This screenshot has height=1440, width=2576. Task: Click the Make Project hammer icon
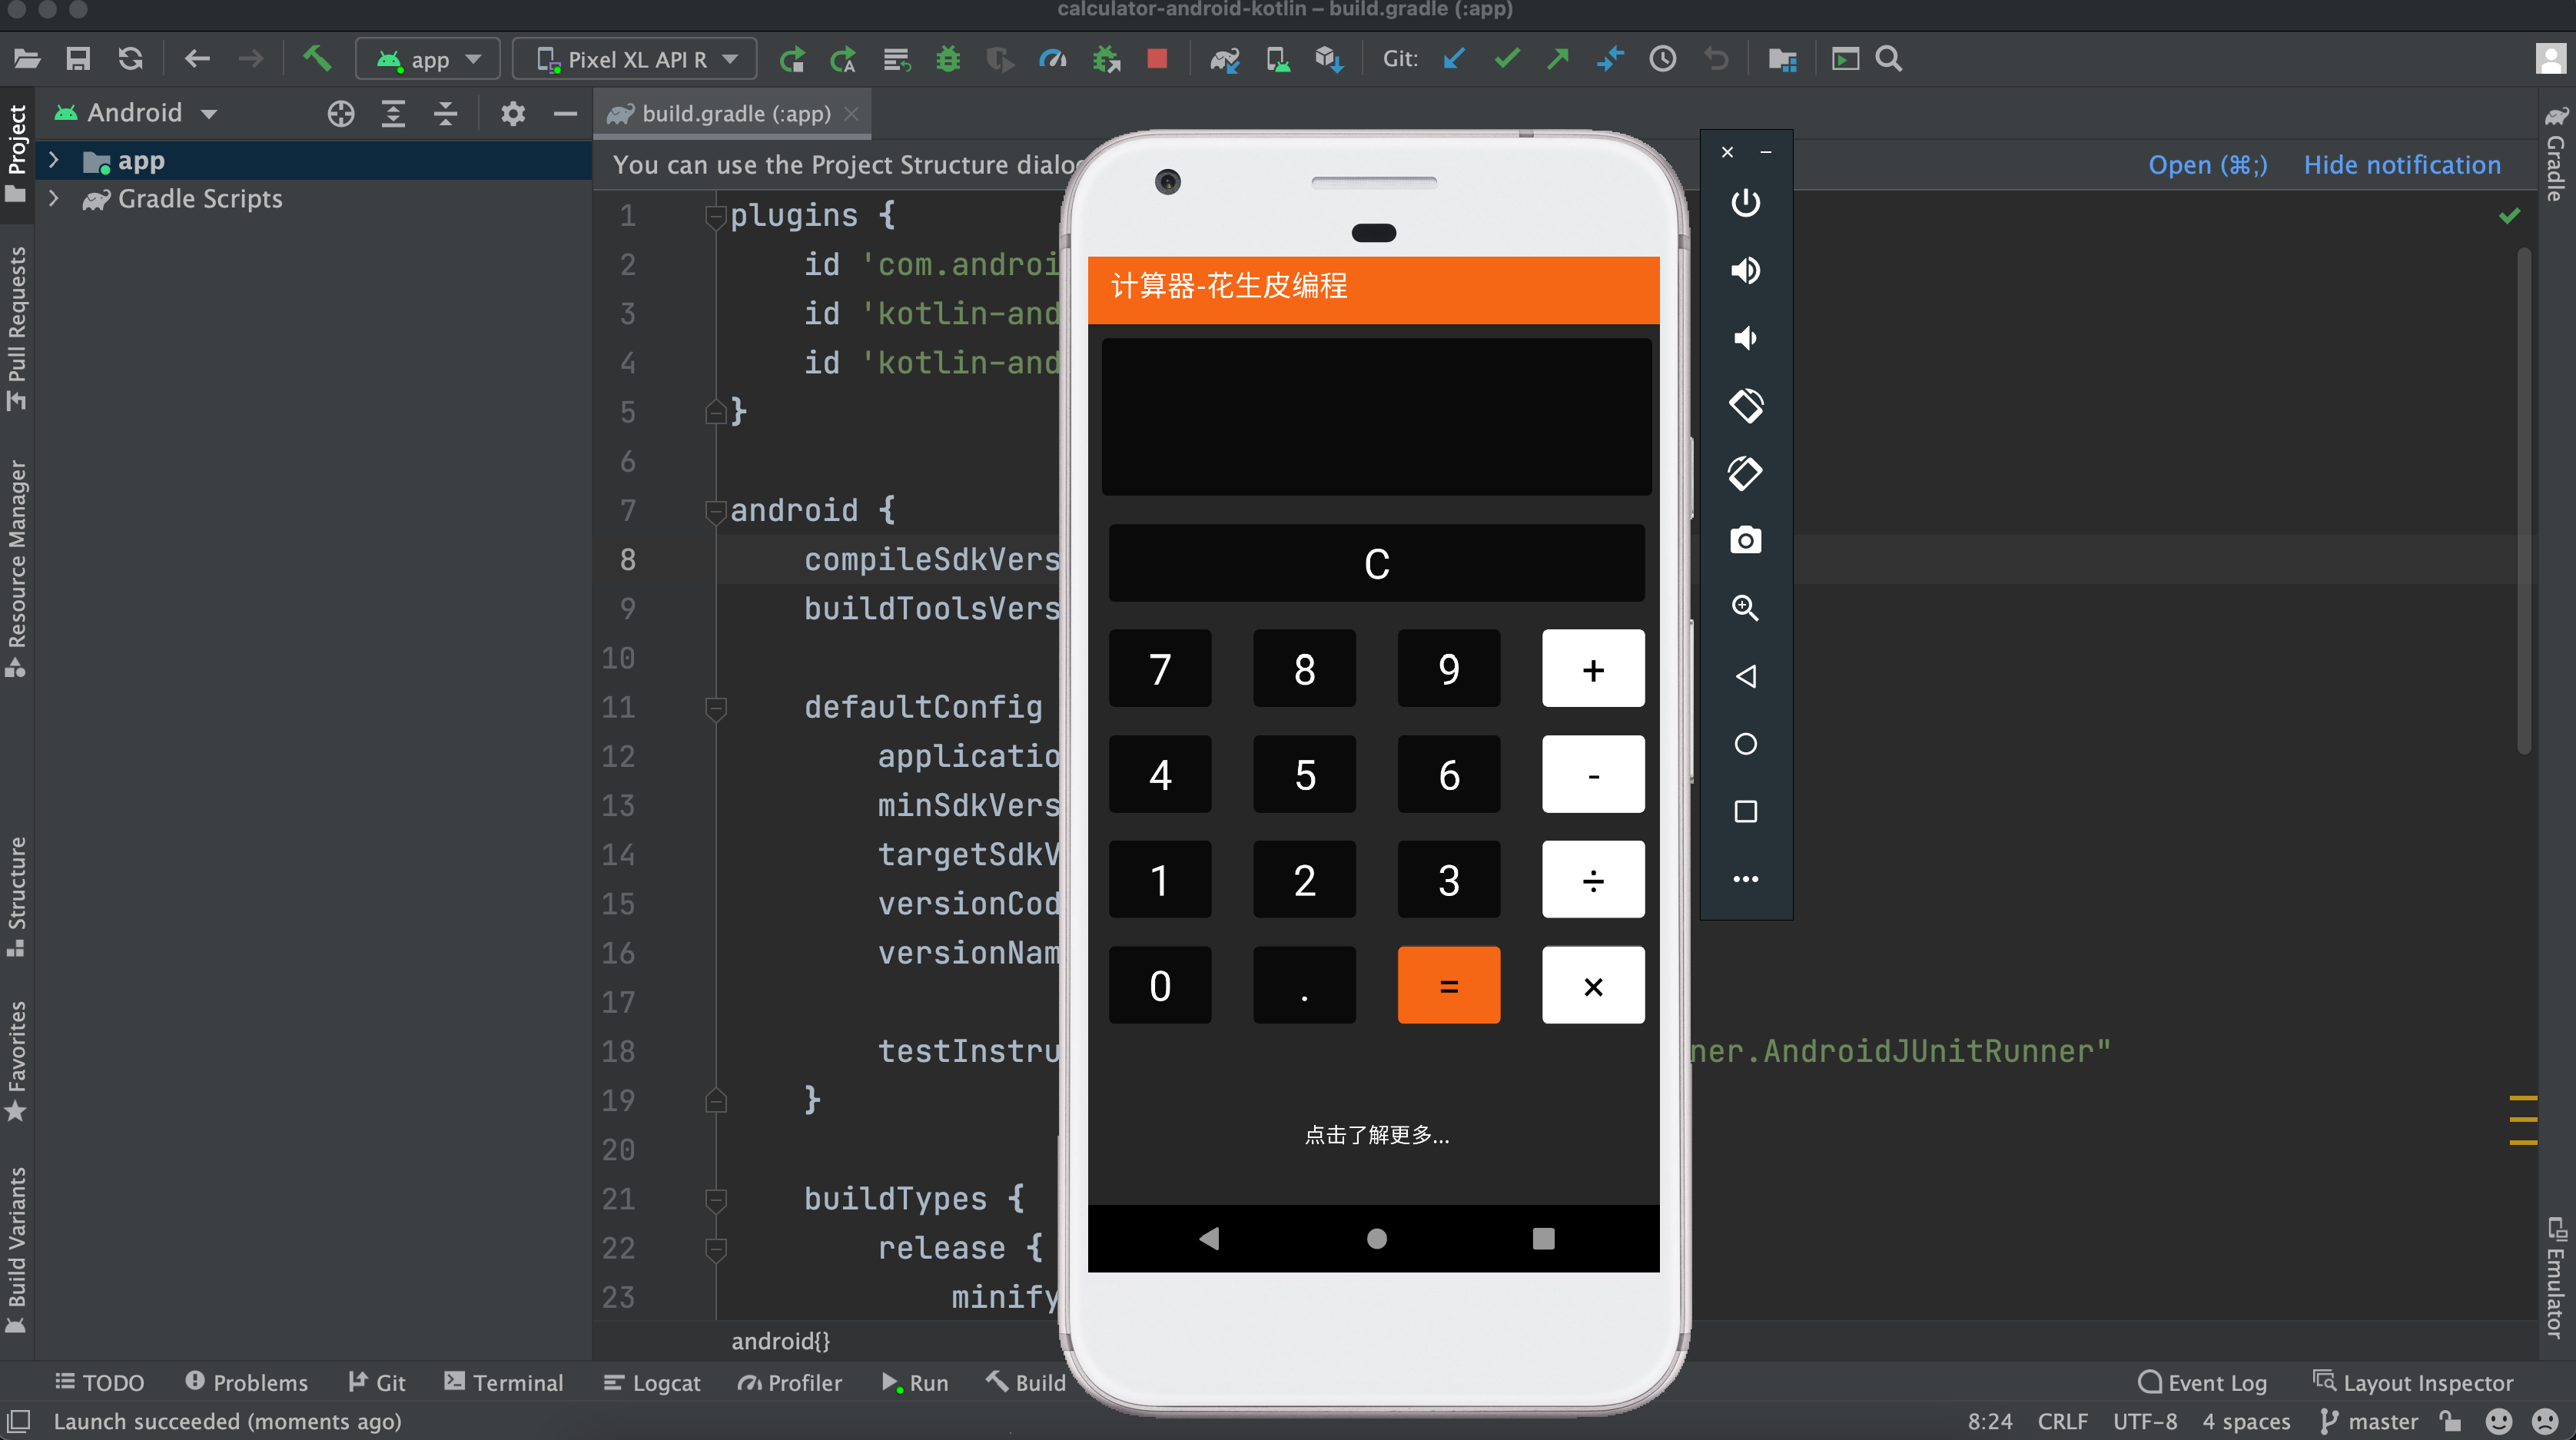(x=317, y=59)
